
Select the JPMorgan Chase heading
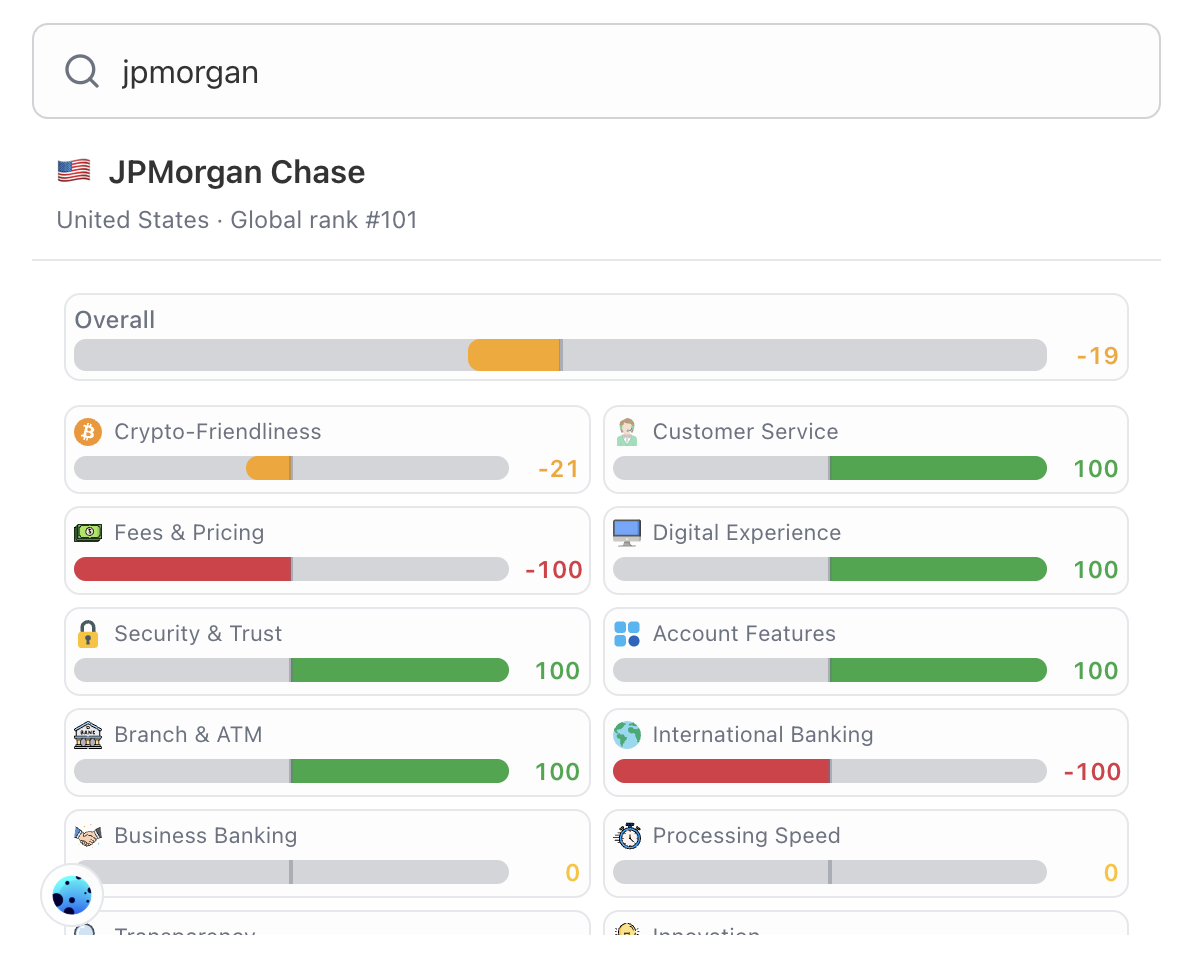click(236, 172)
